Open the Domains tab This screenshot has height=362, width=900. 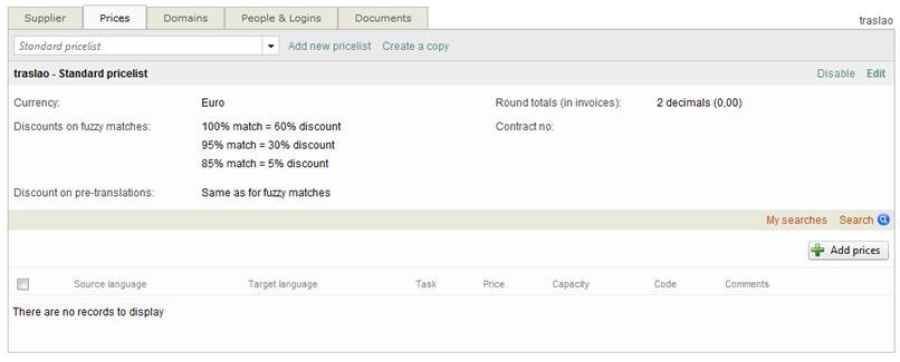(185, 18)
